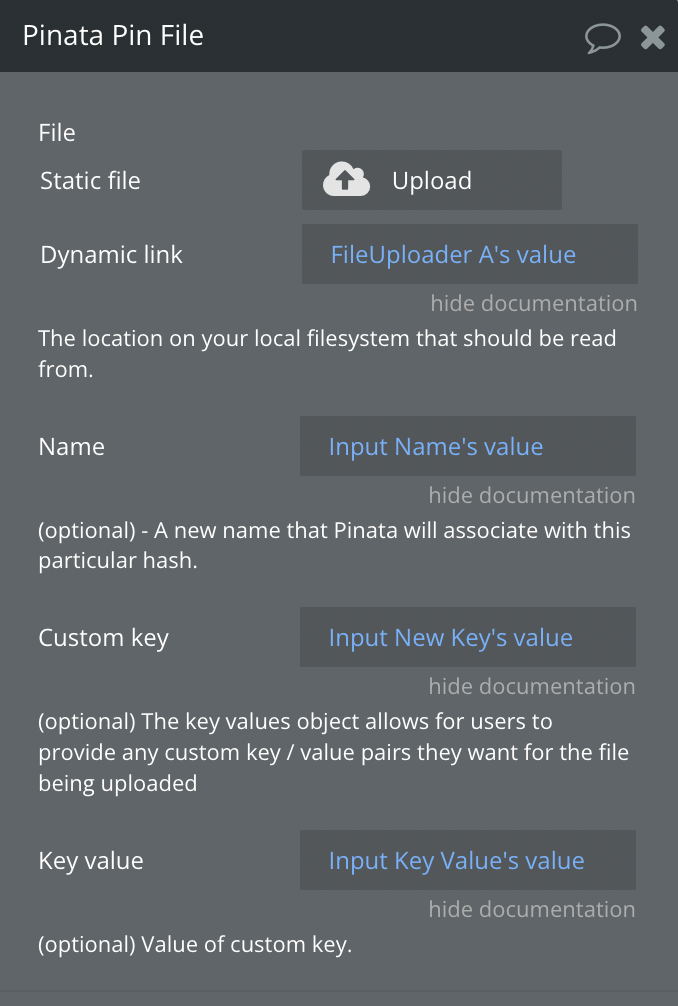This screenshot has width=678, height=1006.
Task: Edit the FileUploader A's value dynamic link
Action: coord(470,254)
